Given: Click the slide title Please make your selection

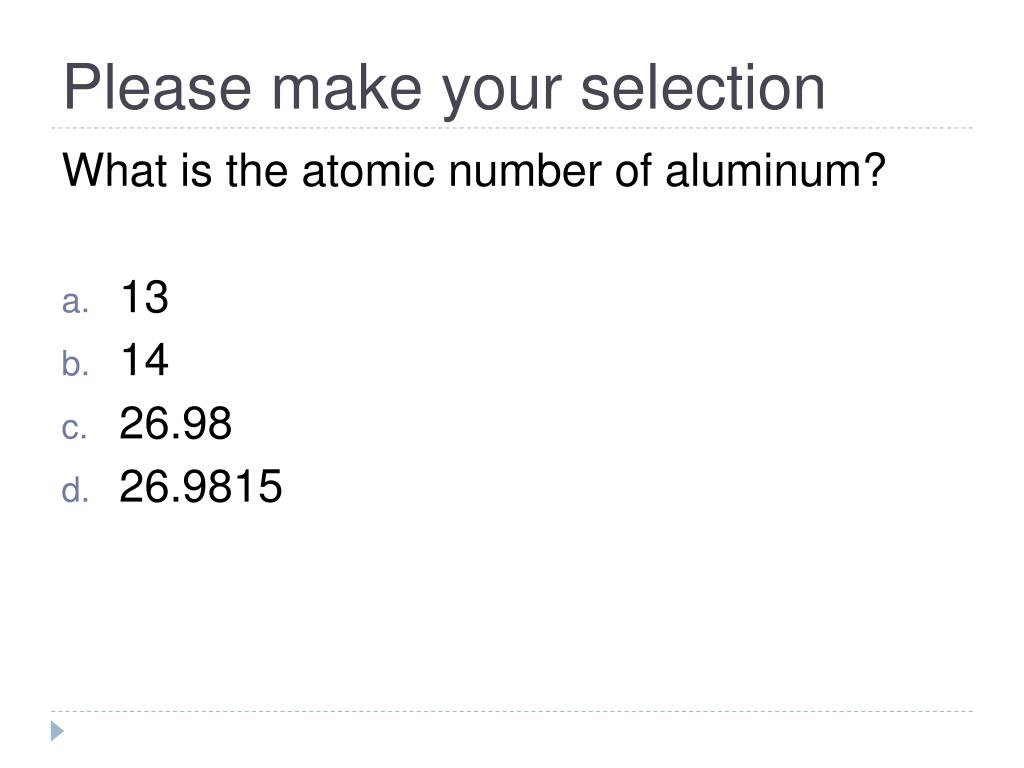Looking at the screenshot, I should point(444,89).
